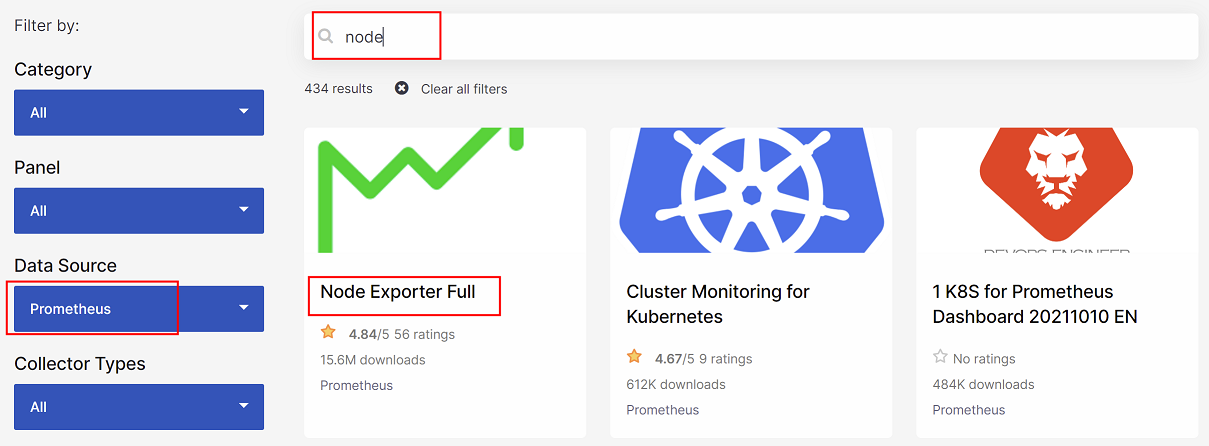Open the Kubernetes helm wheel logo image
Image resolution: width=1209 pixels, height=446 pixels.
click(x=750, y=190)
